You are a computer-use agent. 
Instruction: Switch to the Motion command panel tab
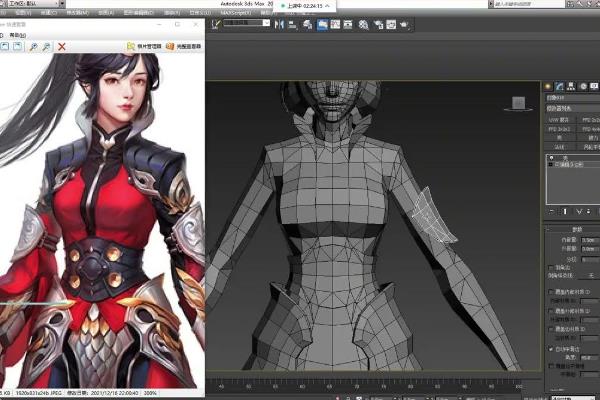(x=583, y=87)
